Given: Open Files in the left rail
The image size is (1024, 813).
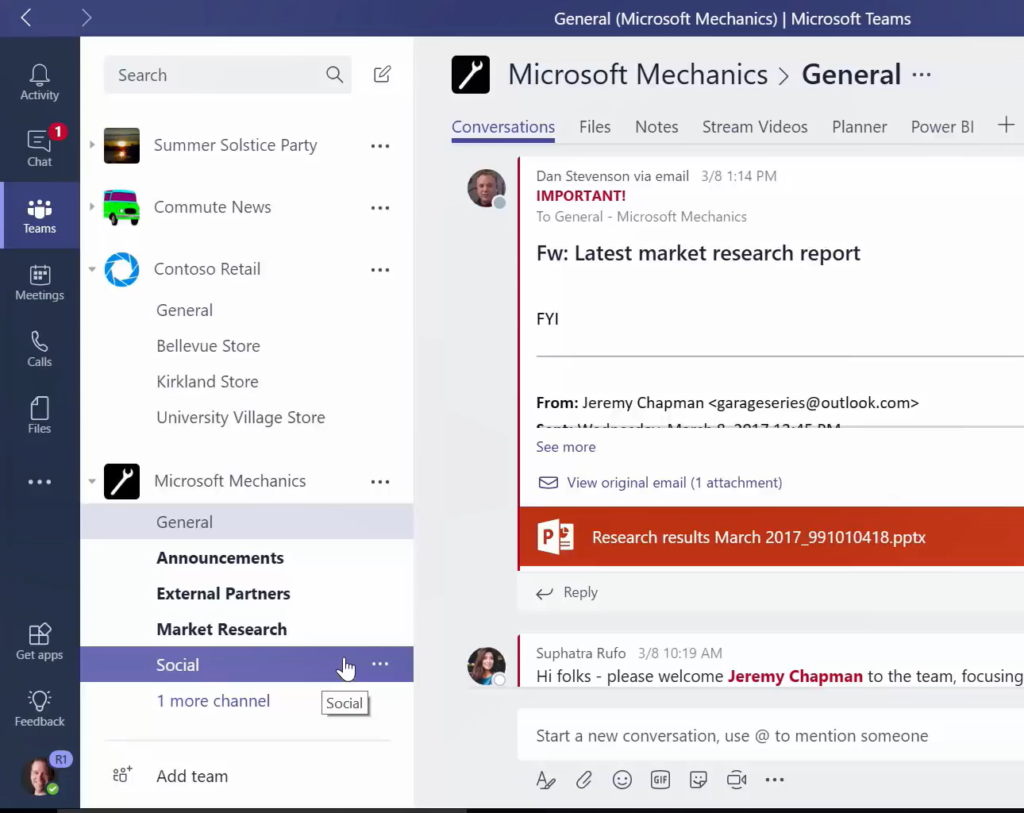Looking at the screenshot, I should point(39,415).
